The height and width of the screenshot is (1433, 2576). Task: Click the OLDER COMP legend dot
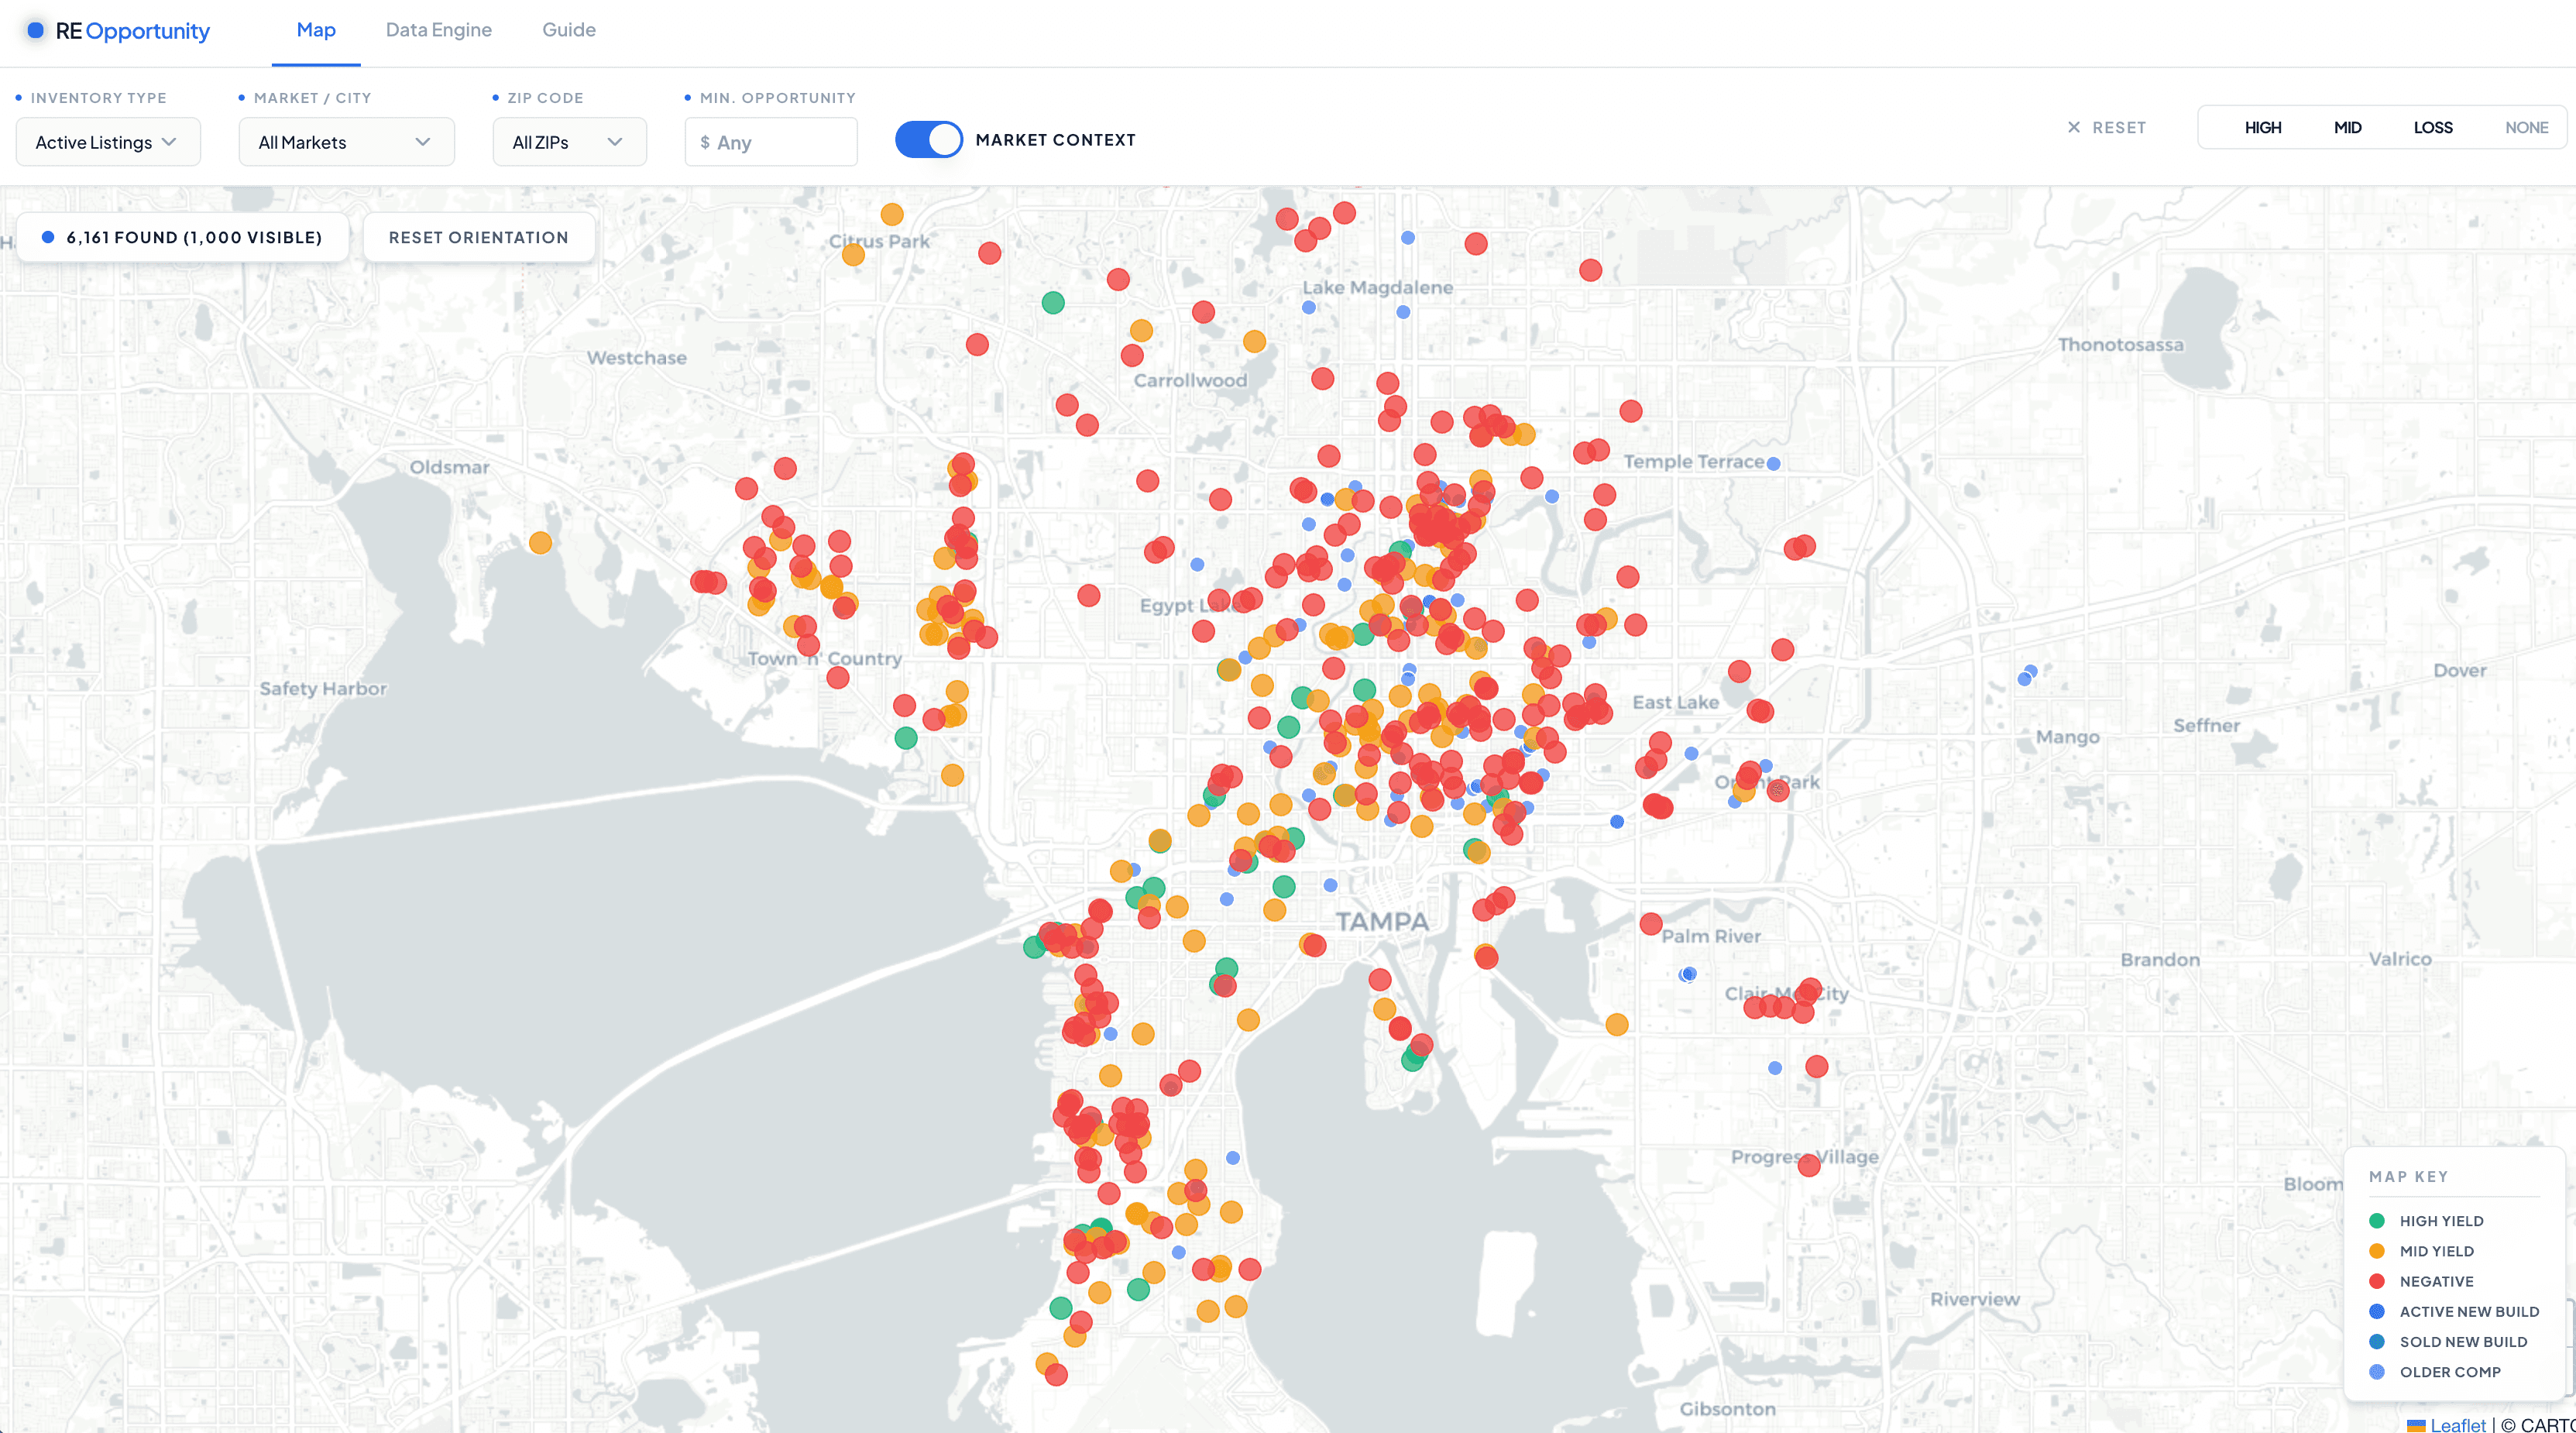2378,1372
